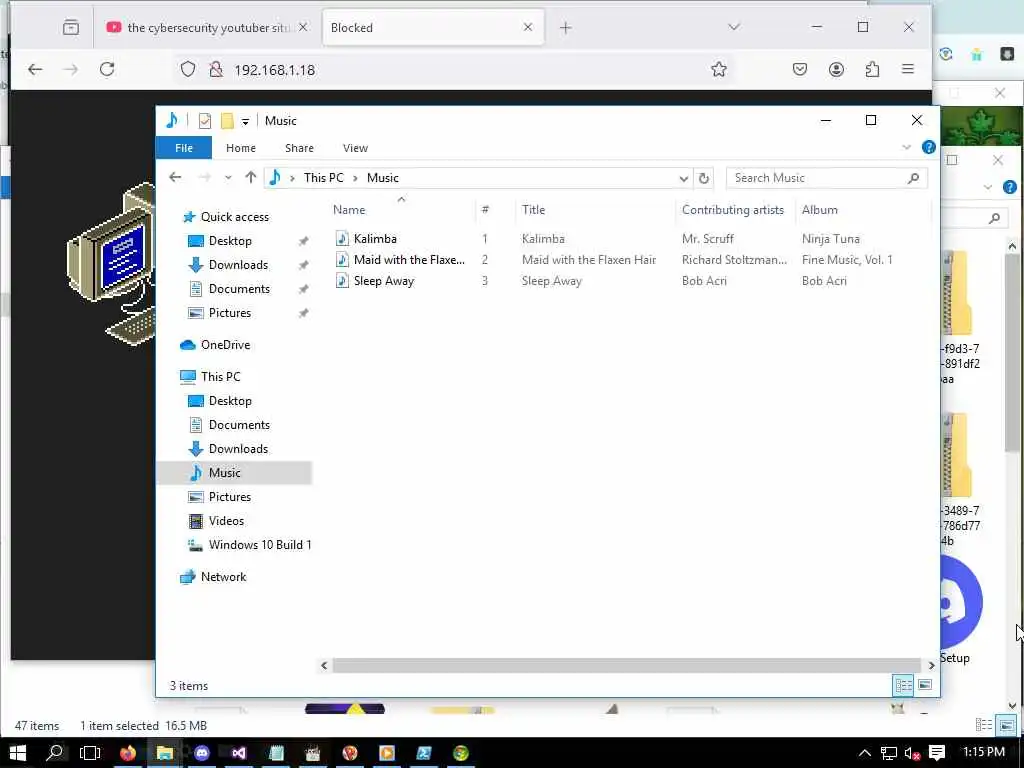The width and height of the screenshot is (1024, 768).
Task: Open pinned Documents under Quick access
Action: coord(239,289)
